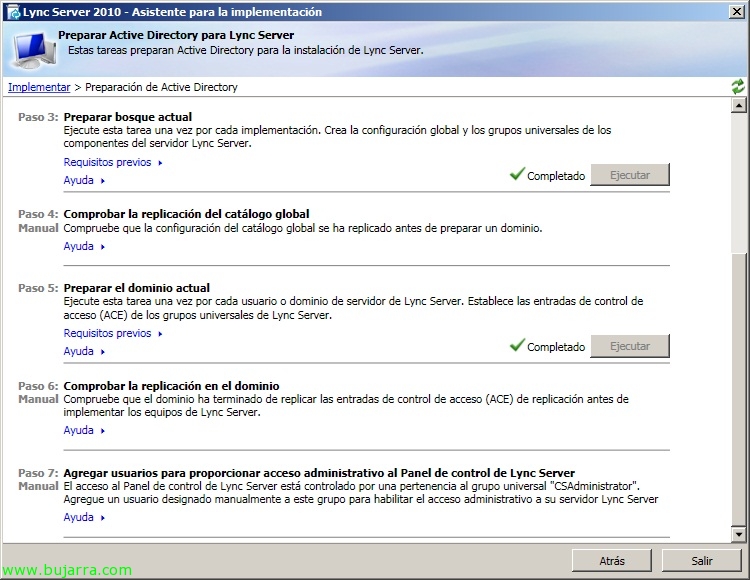This screenshot has height=580, width=750.
Task: Click the 'Agregar usuarios para proporcionar acceso' heading
Action: pos(319,473)
